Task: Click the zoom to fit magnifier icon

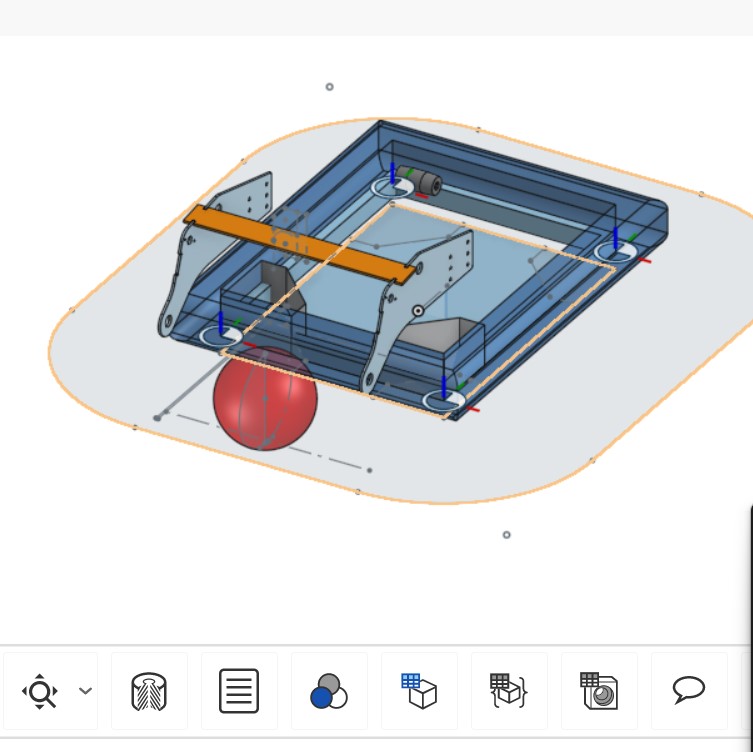Action: 40,691
